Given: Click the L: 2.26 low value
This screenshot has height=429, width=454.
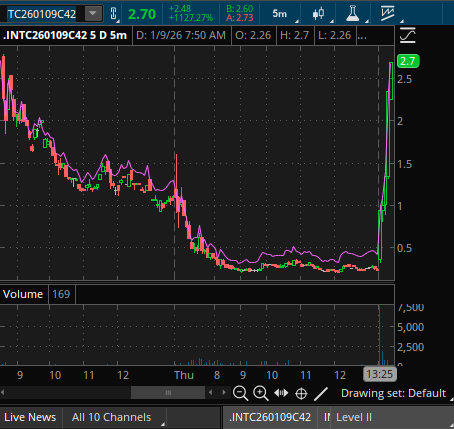Looking at the screenshot, I should (335, 35).
